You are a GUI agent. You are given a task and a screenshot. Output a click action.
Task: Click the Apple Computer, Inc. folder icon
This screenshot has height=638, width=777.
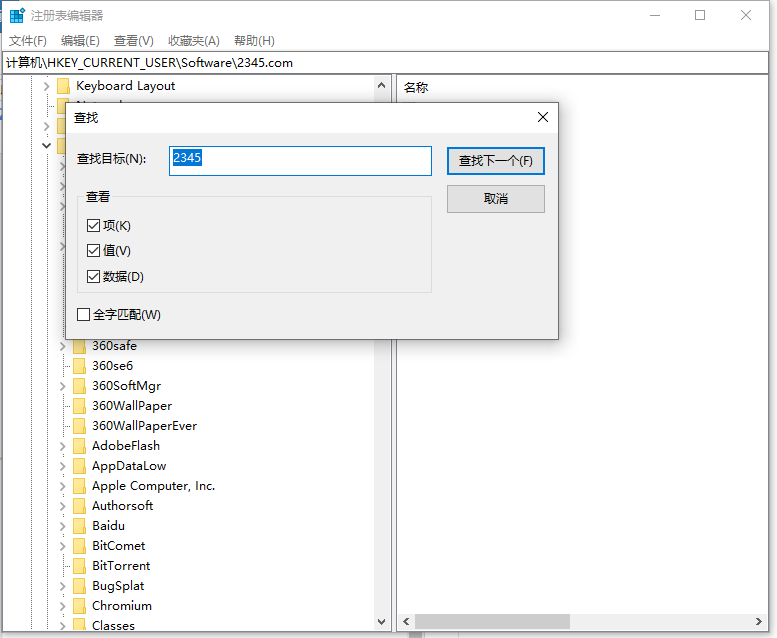[79, 486]
